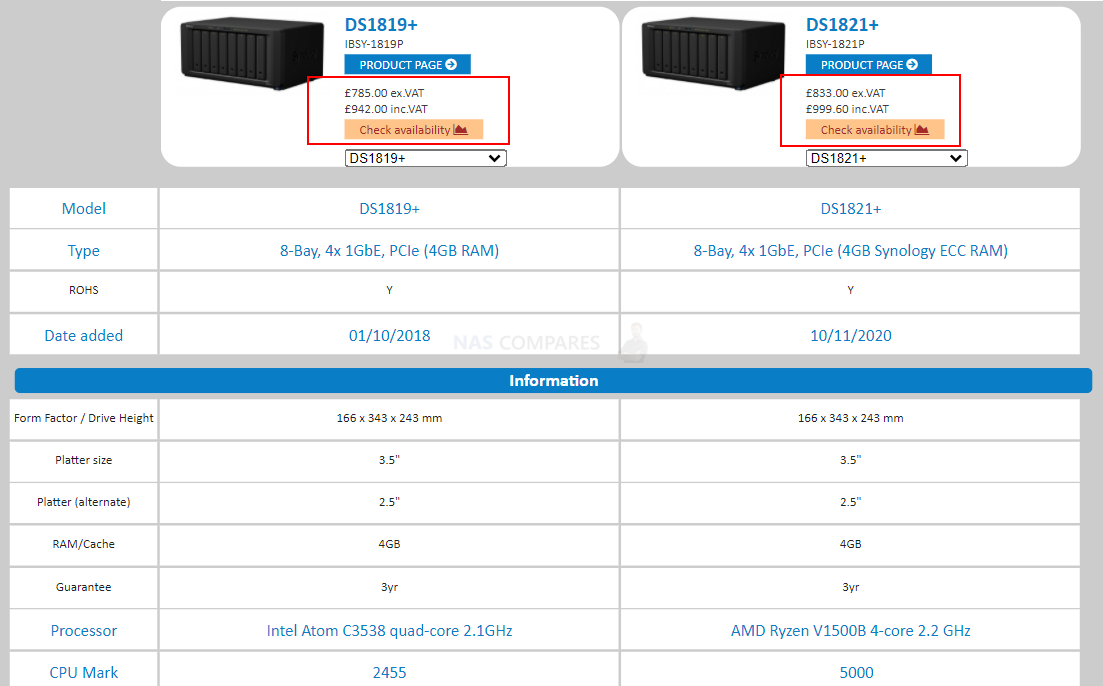This screenshot has width=1103, height=686.
Task: Click the £942.00 inc.VAT price
Action: pos(386,109)
